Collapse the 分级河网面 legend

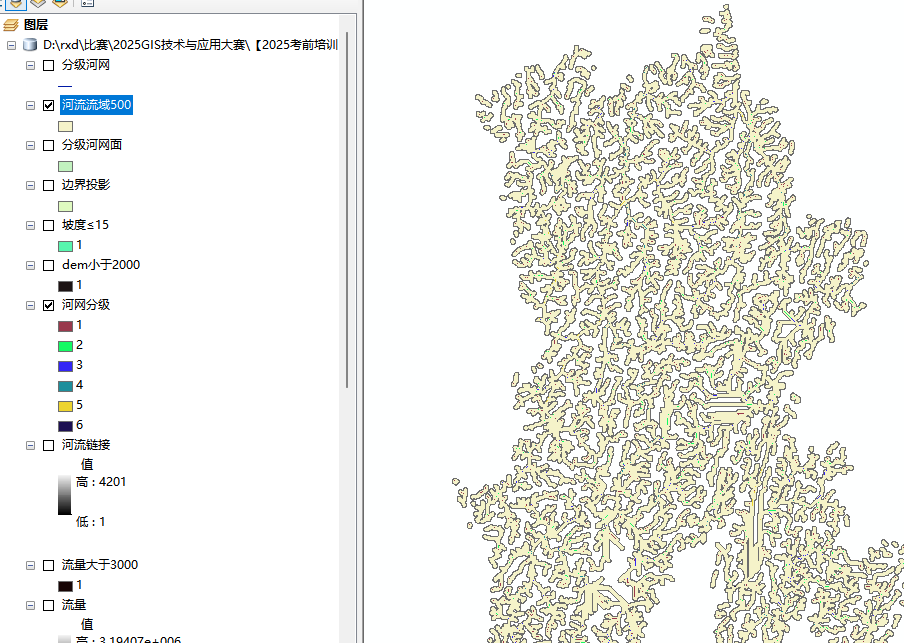point(31,145)
